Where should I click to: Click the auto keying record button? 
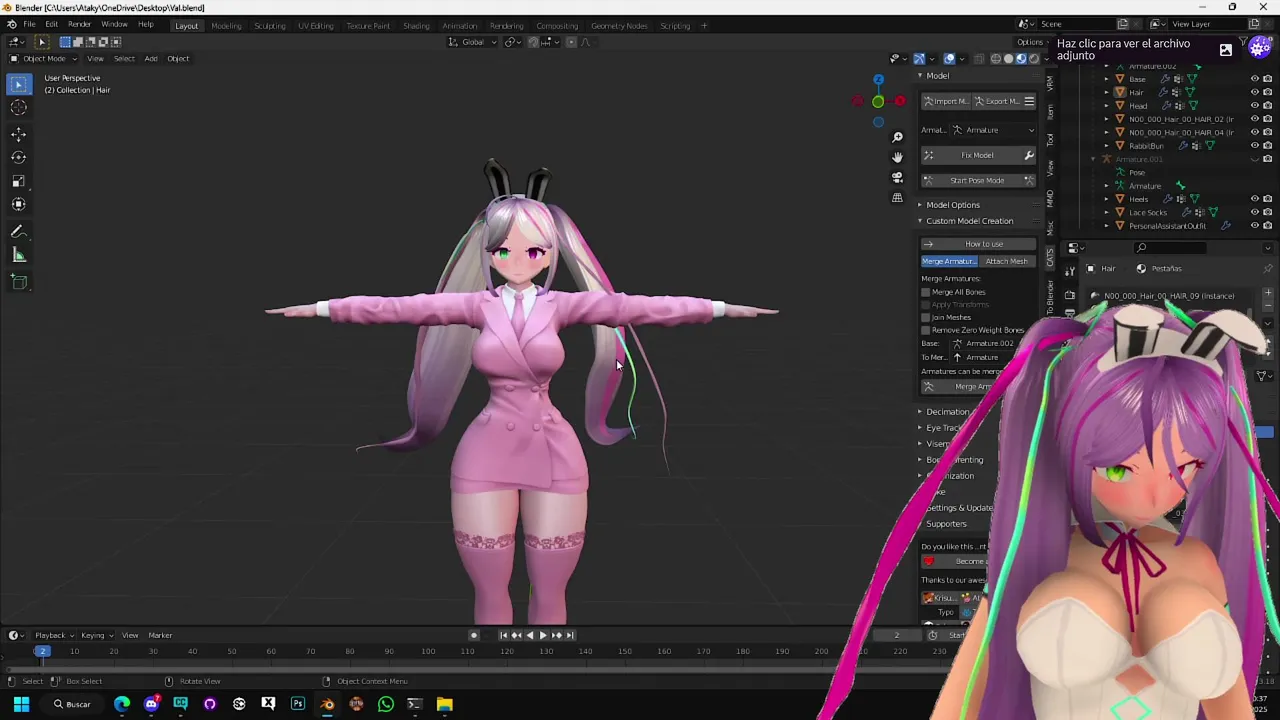tap(474, 635)
